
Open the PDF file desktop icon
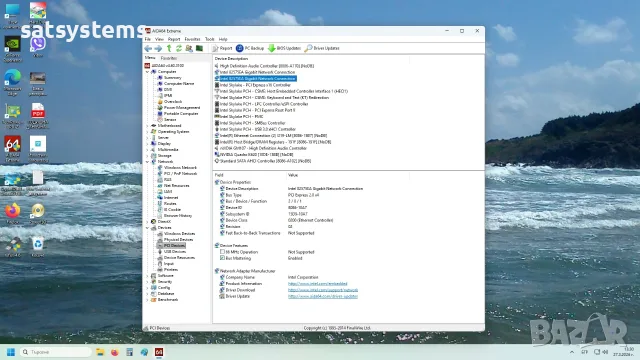coord(38,116)
